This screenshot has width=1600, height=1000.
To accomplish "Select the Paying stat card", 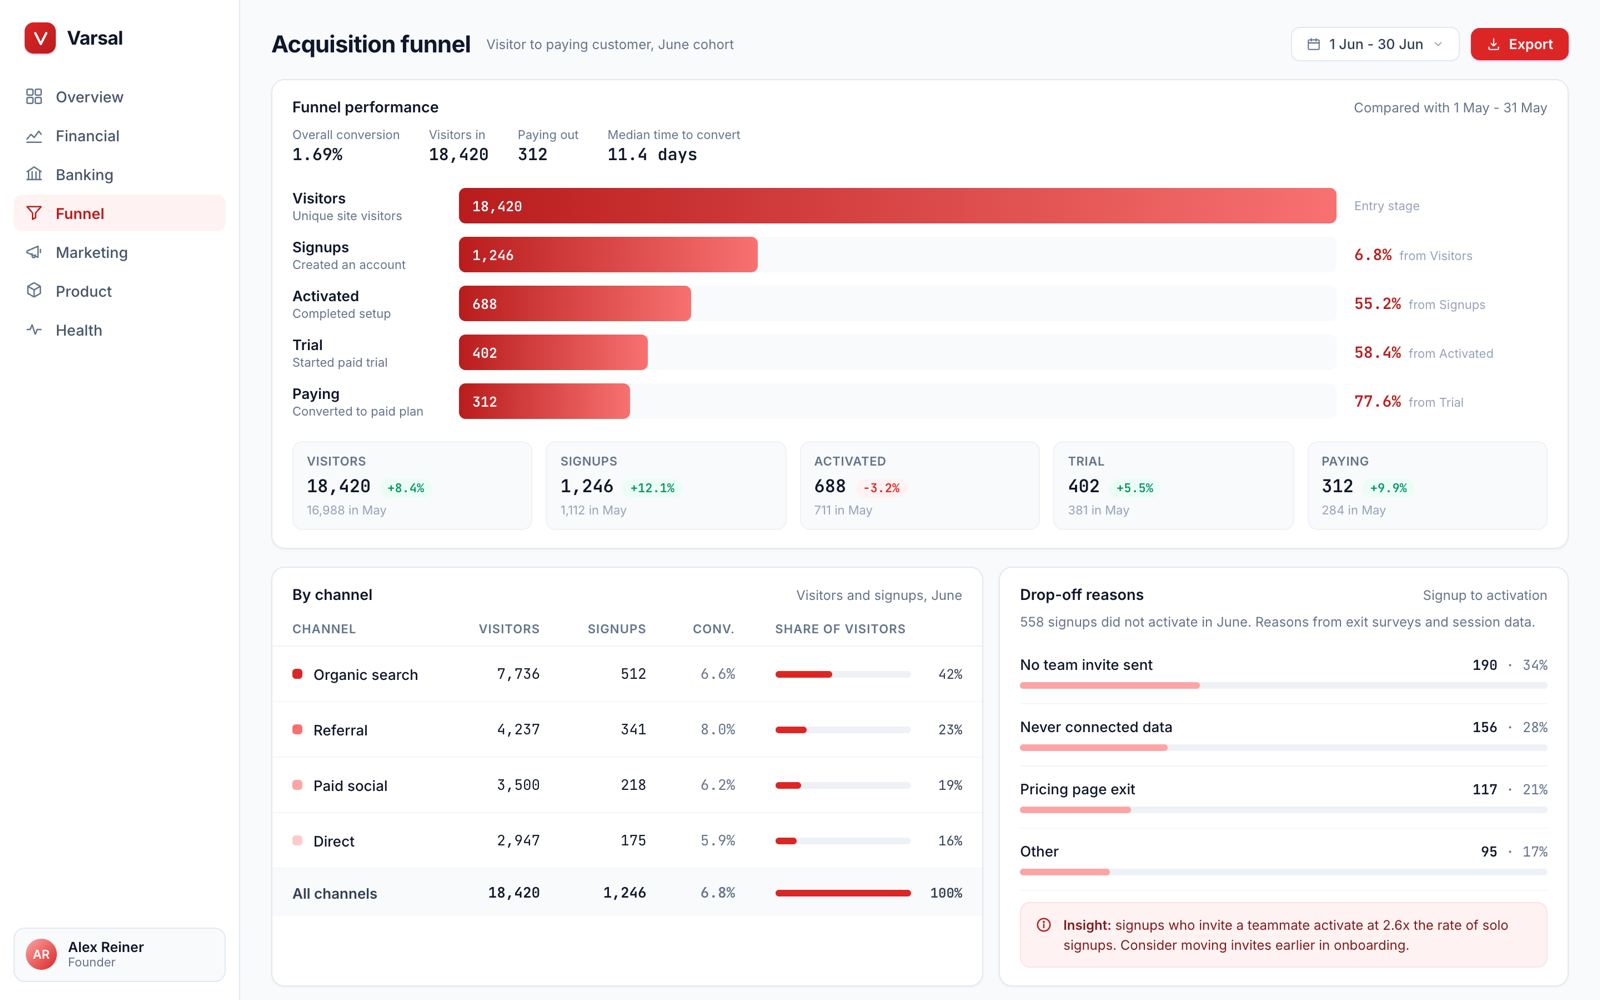I will (x=1427, y=486).
